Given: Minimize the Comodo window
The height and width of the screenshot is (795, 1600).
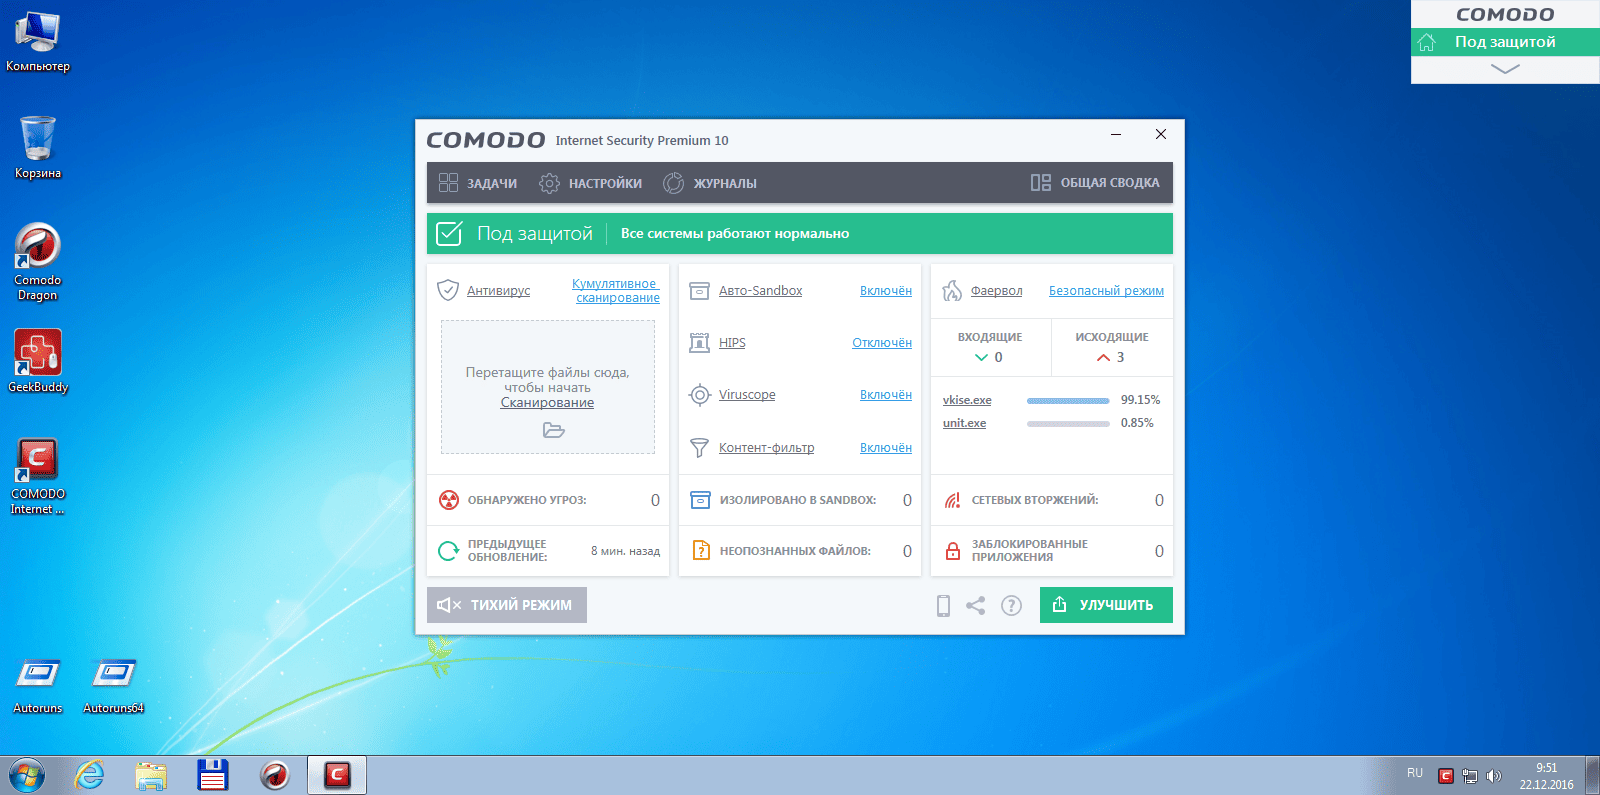Looking at the screenshot, I should (1116, 134).
